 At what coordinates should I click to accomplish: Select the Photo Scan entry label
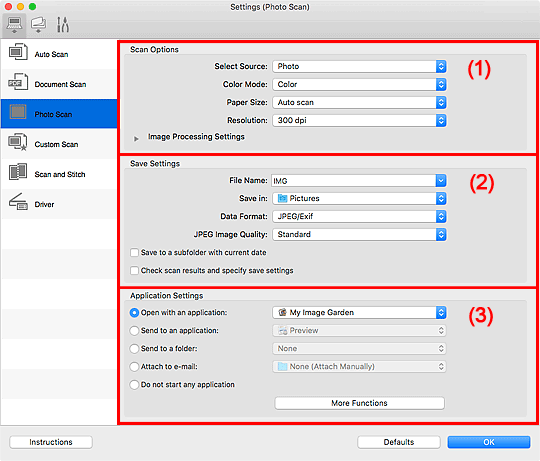tap(53, 114)
